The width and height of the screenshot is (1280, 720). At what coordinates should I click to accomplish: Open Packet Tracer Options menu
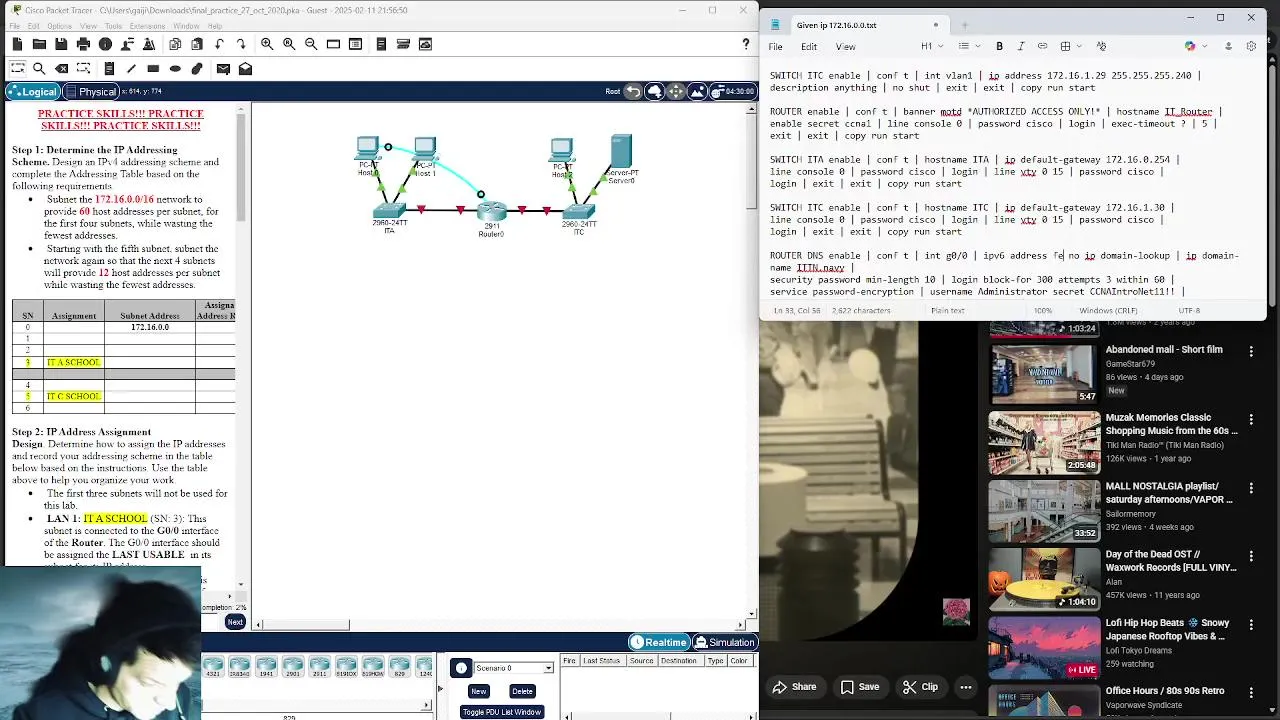pyautogui.click(x=59, y=26)
